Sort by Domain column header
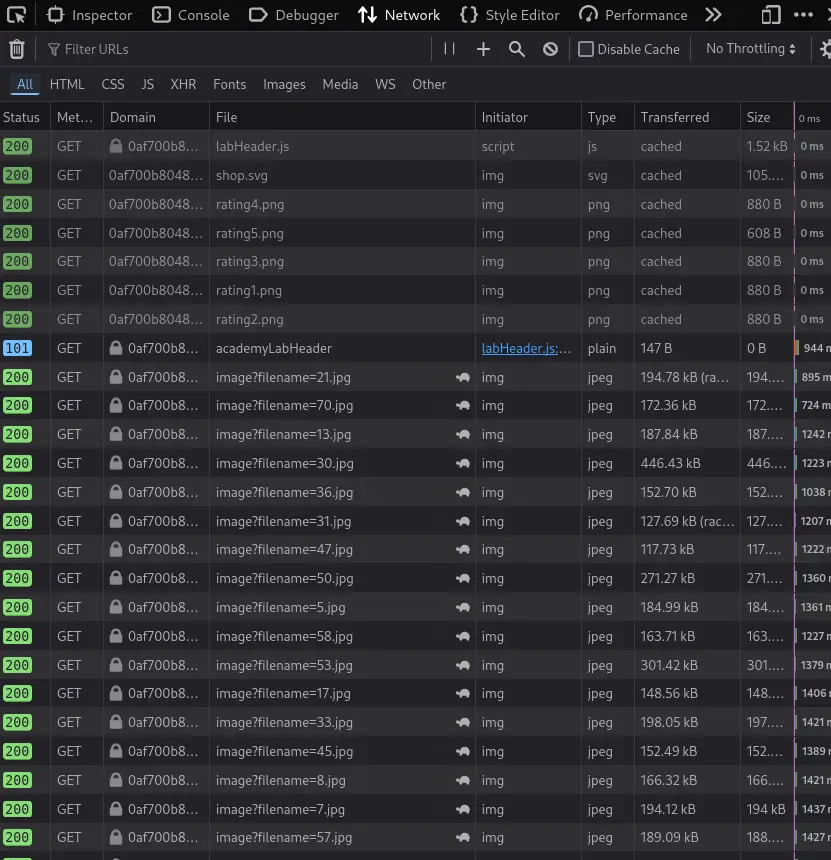 click(156, 117)
